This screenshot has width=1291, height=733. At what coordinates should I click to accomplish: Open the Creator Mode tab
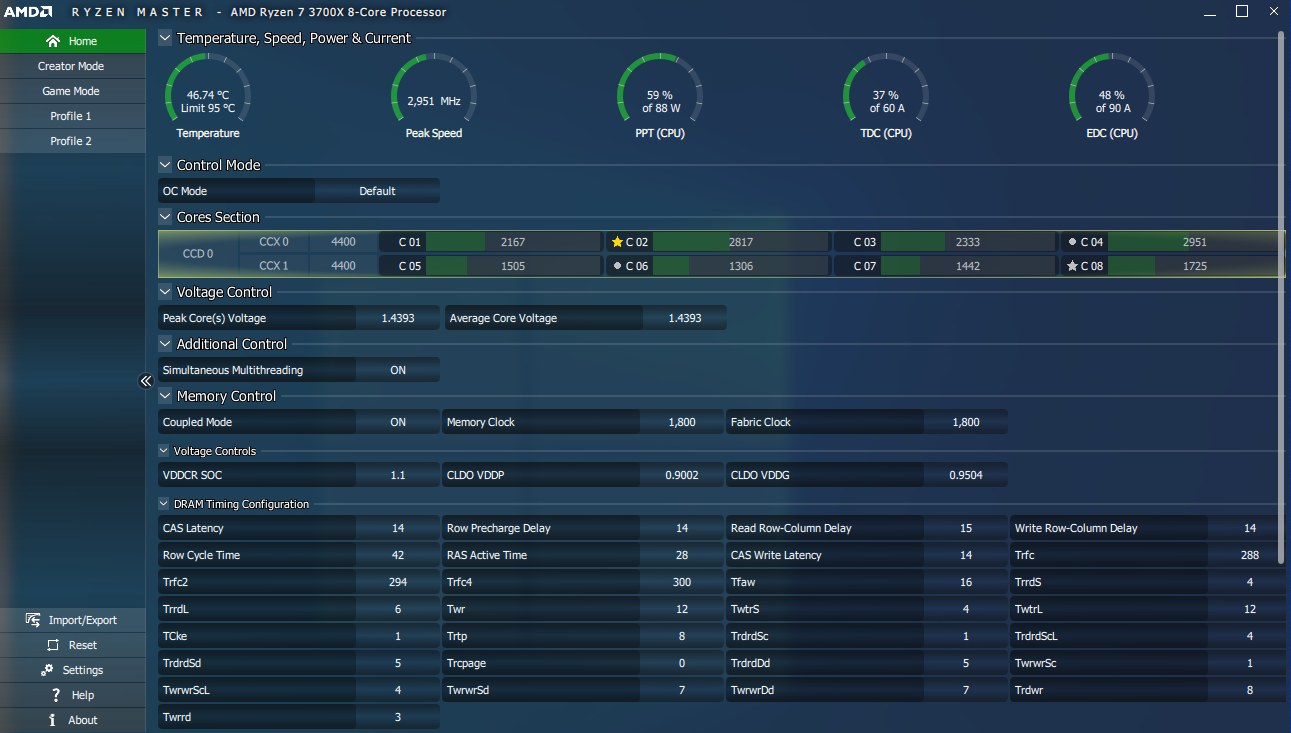pos(72,66)
